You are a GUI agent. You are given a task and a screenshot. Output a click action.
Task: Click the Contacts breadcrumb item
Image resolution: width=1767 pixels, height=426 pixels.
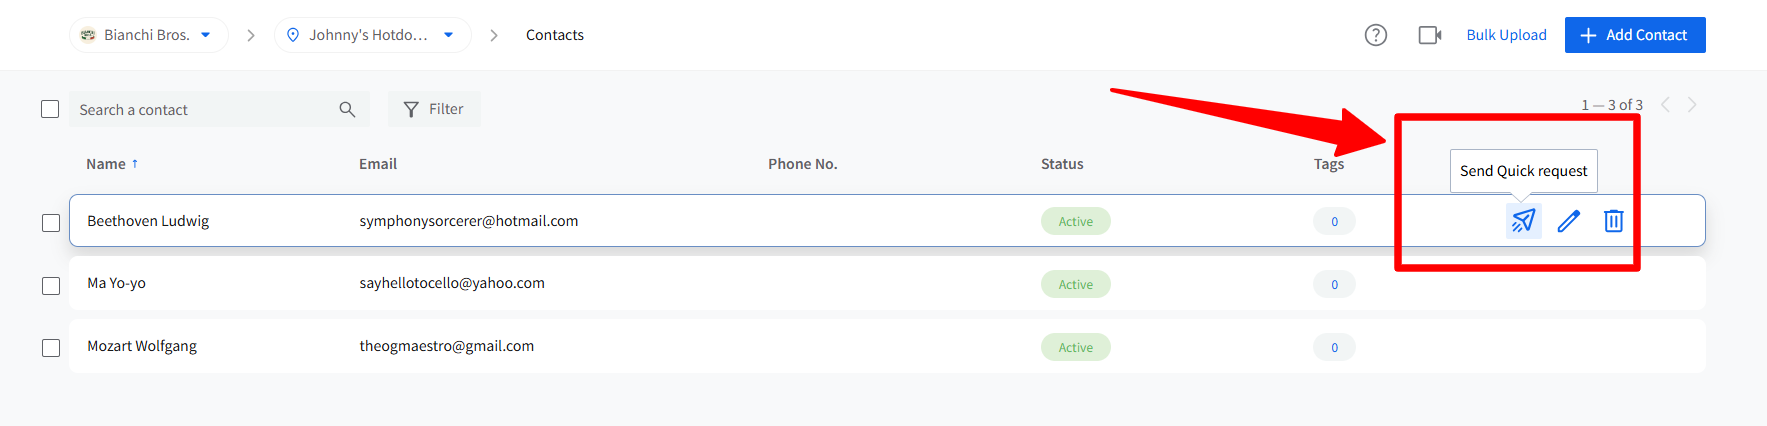coord(555,35)
